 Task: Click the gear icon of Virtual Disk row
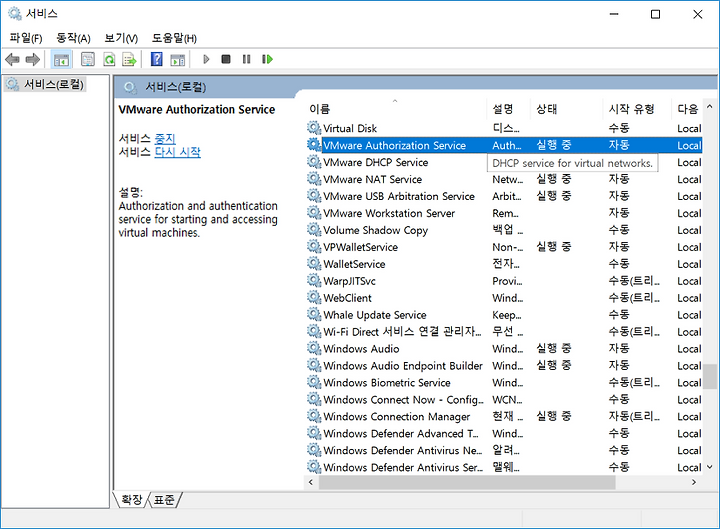[314, 128]
